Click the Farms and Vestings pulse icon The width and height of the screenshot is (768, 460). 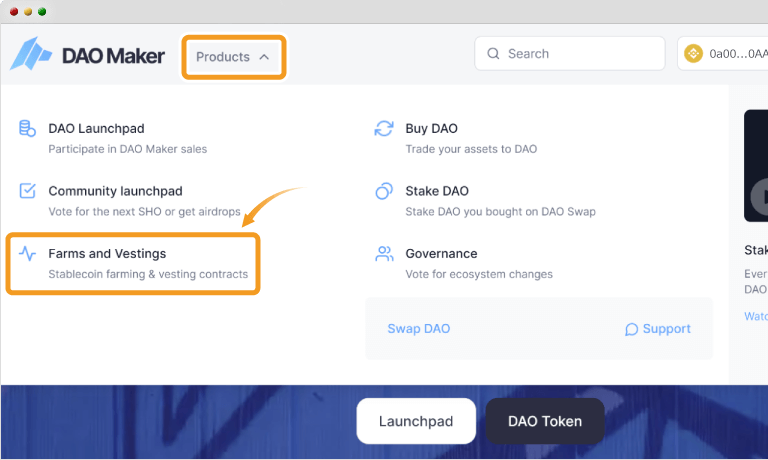(27, 253)
